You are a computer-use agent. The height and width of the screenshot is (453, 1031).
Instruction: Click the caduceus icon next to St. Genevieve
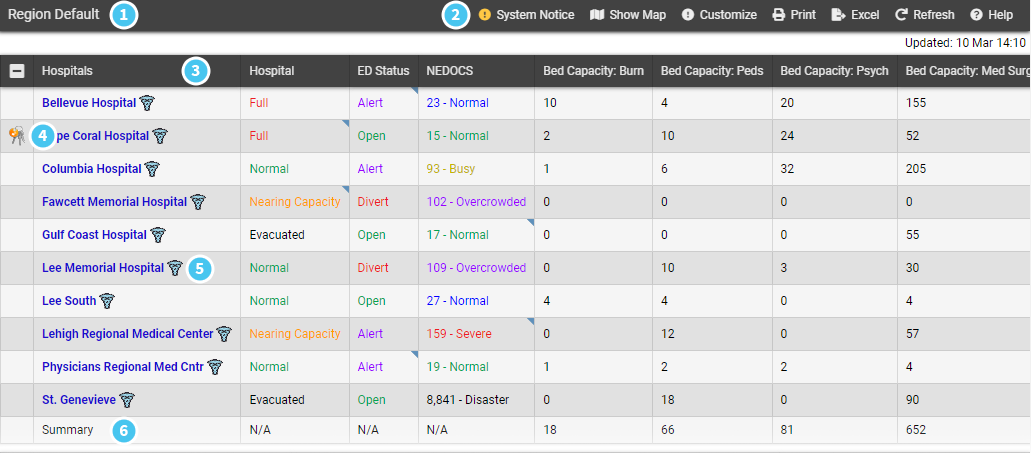[127, 400]
